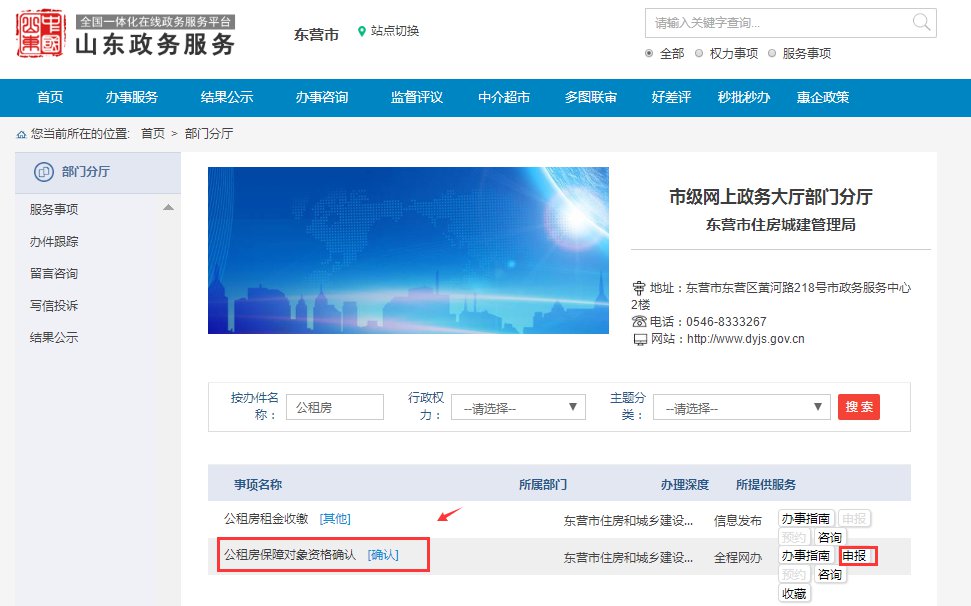The height and width of the screenshot is (606, 971).
Task: Click the 所属部门 column header
Action: (x=543, y=485)
